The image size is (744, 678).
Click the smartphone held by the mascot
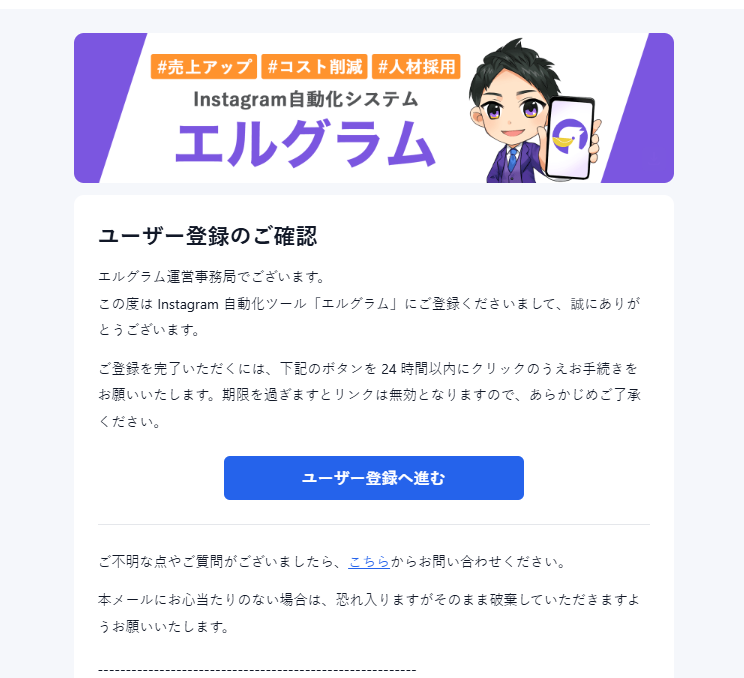(x=569, y=138)
